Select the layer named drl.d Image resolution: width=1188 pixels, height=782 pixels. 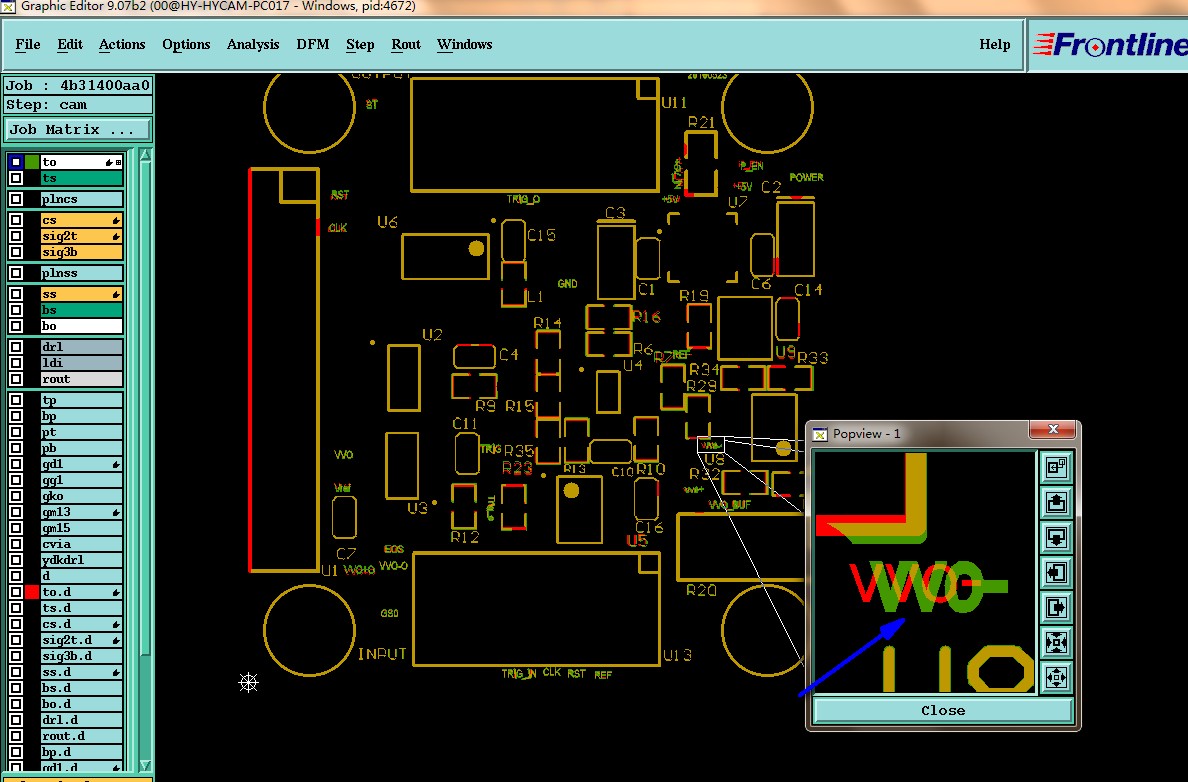81,720
